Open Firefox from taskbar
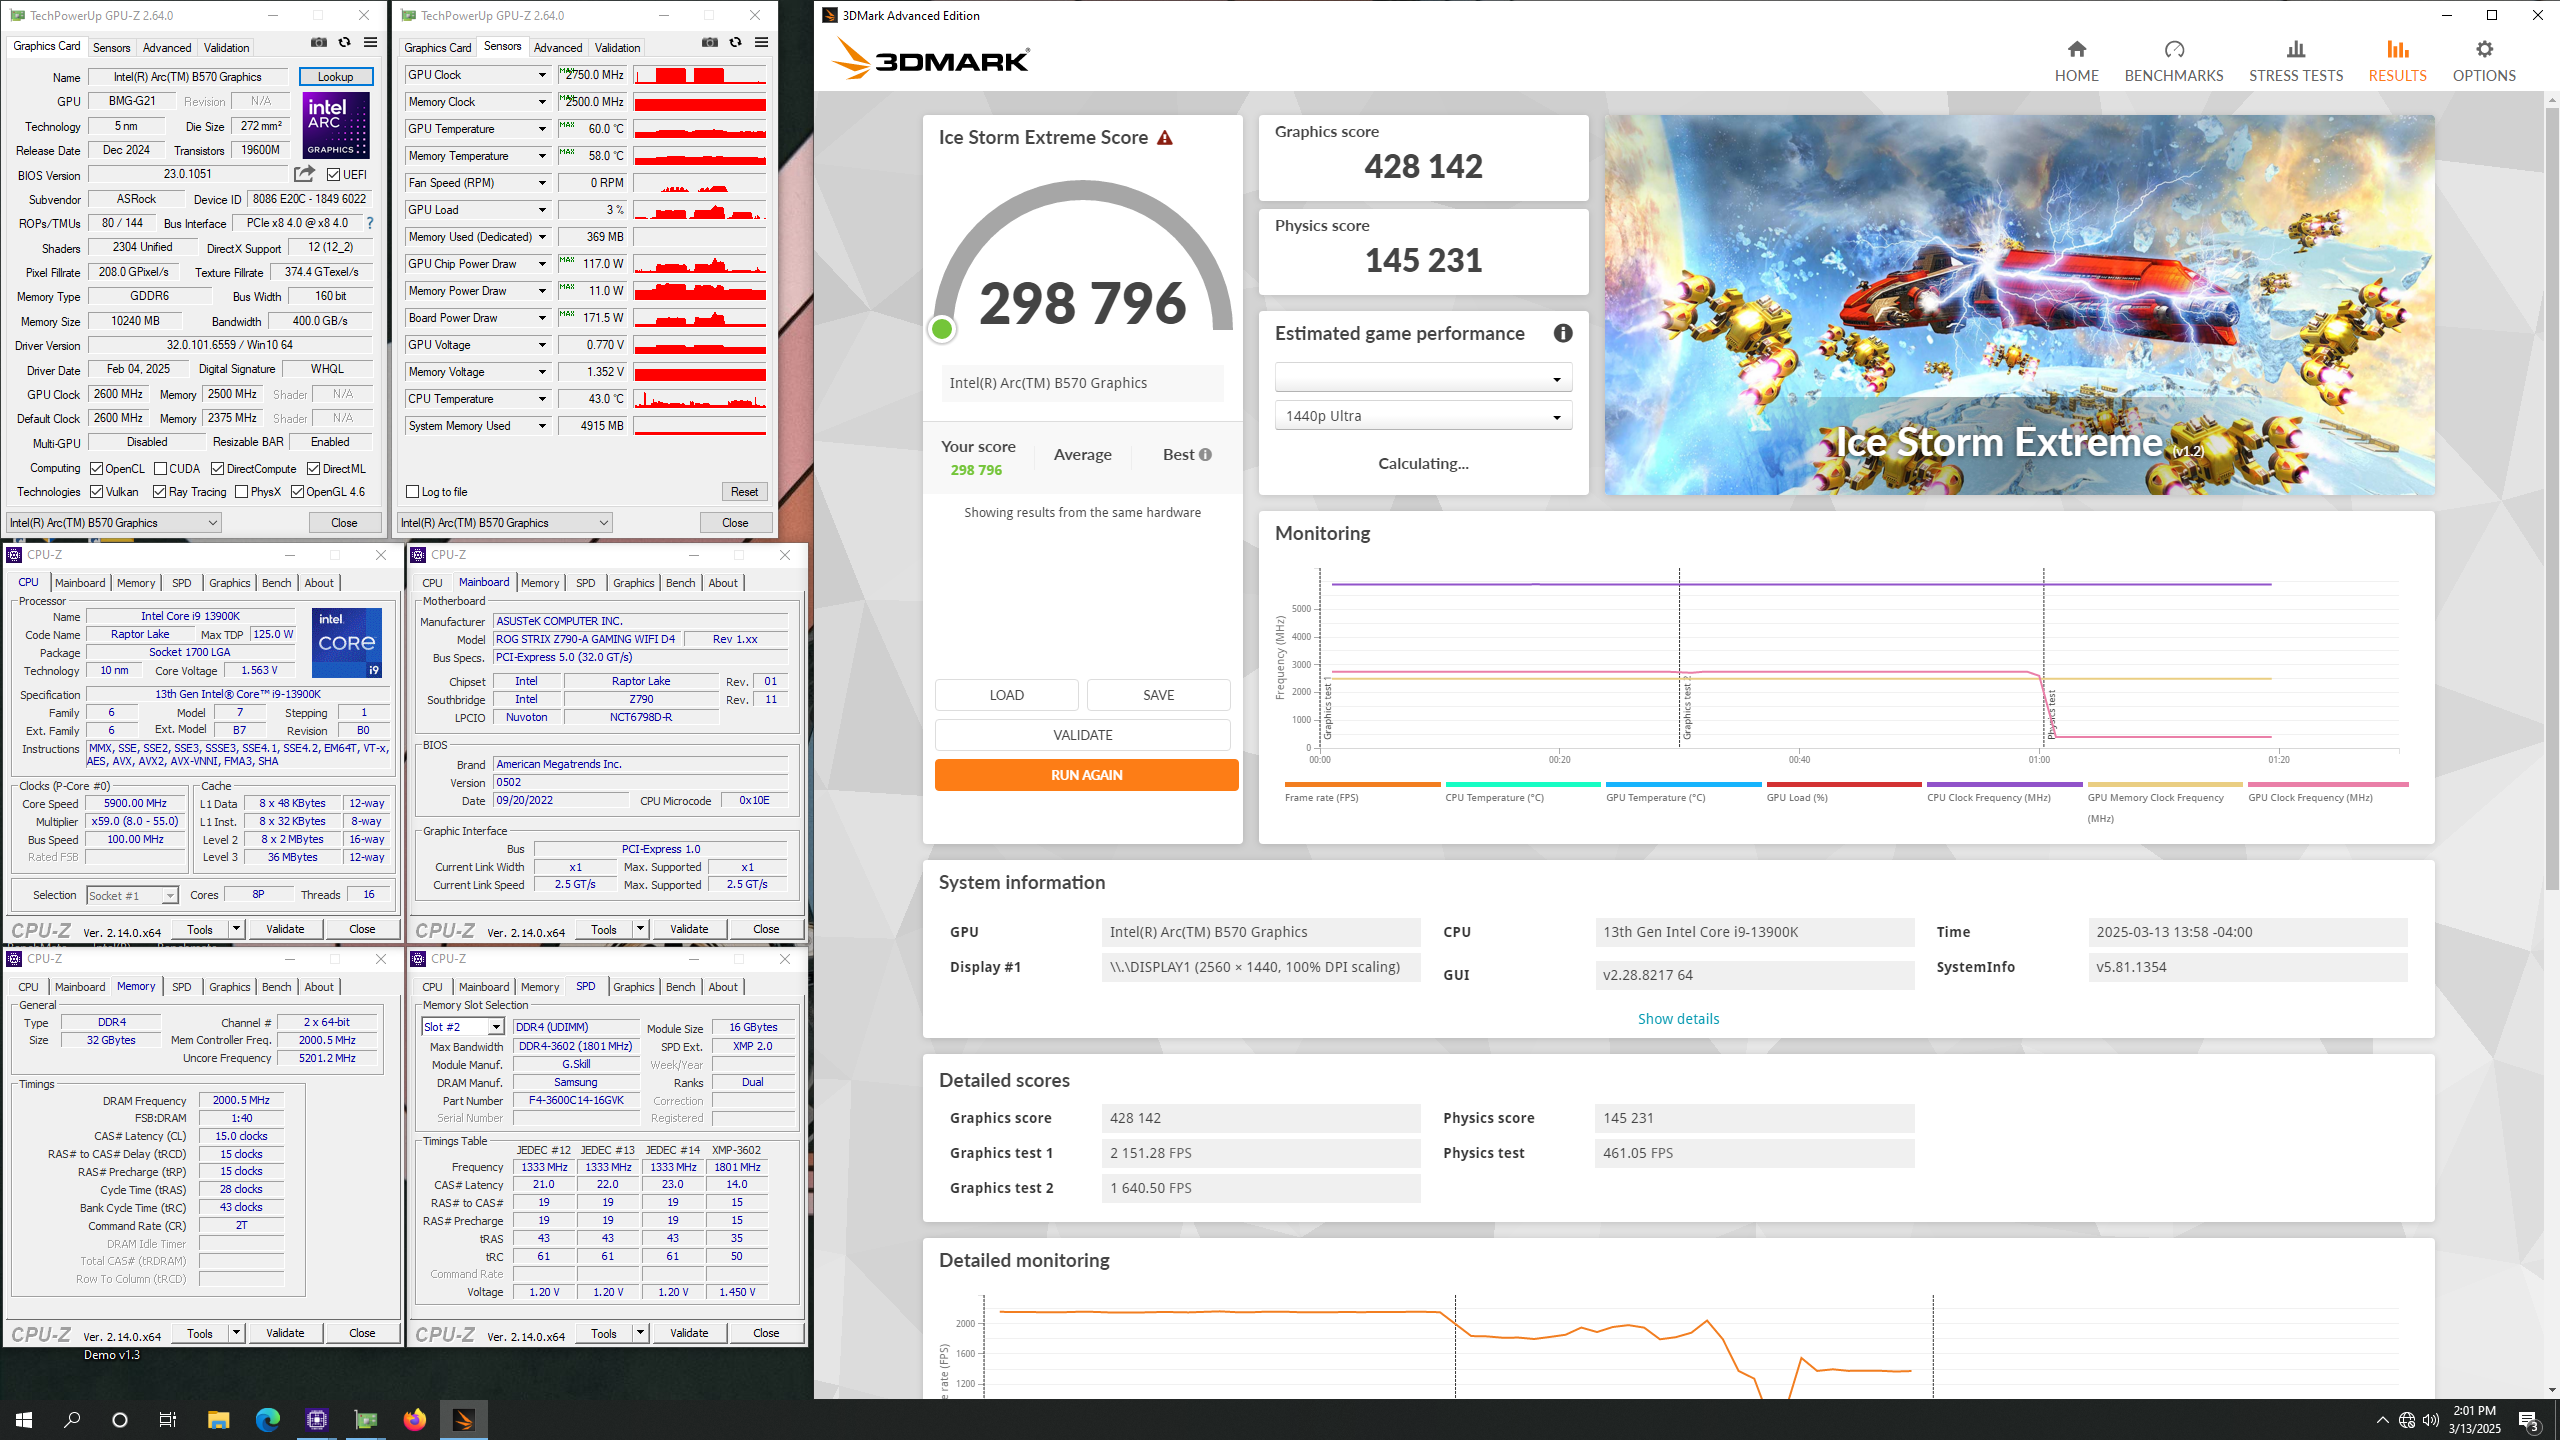The width and height of the screenshot is (2560, 1440). tap(414, 1419)
